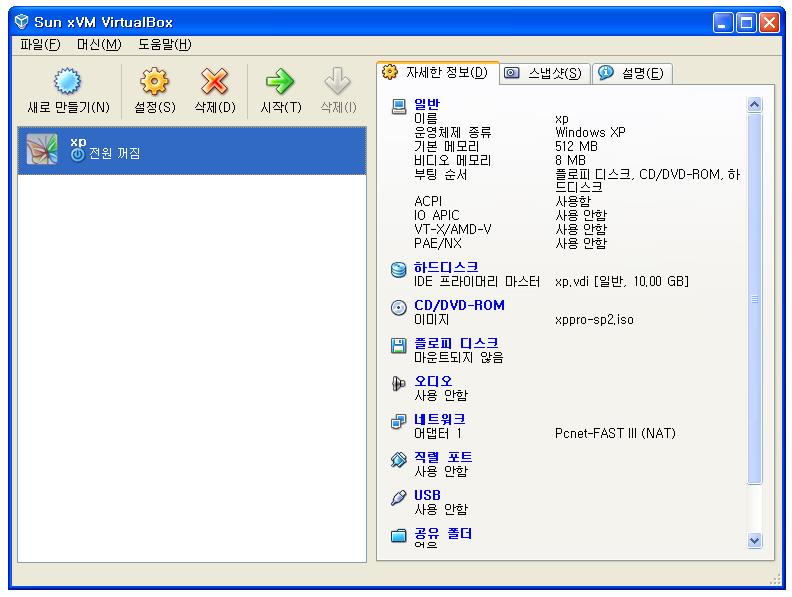The width and height of the screenshot is (792, 597).
Task: Click the Windows XP OS type value
Action: pyautogui.click(x=590, y=132)
